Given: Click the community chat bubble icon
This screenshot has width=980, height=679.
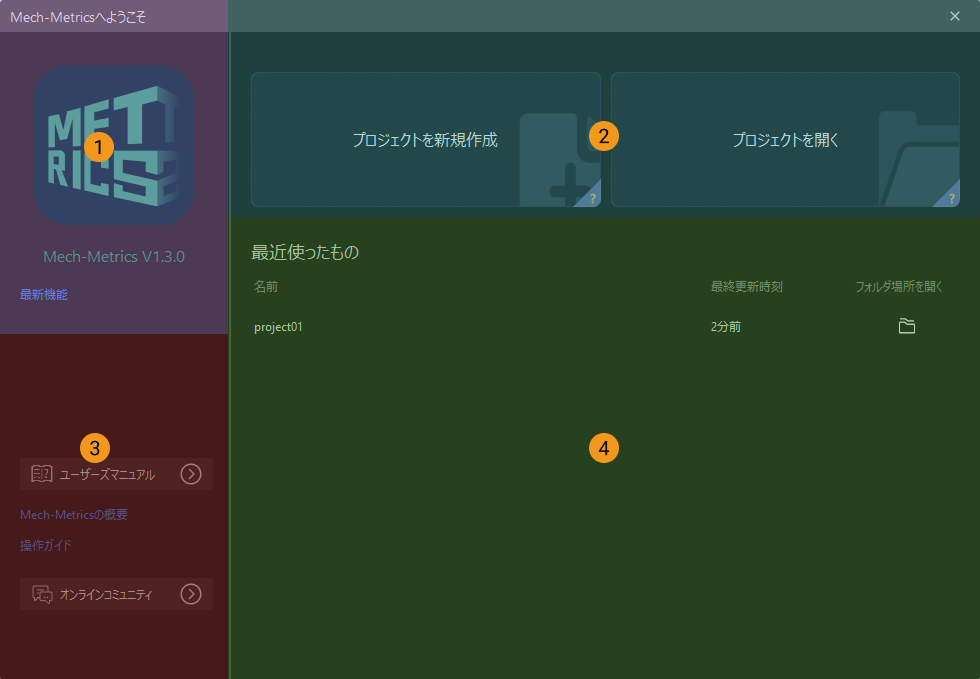Looking at the screenshot, I should click(x=42, y=594).
